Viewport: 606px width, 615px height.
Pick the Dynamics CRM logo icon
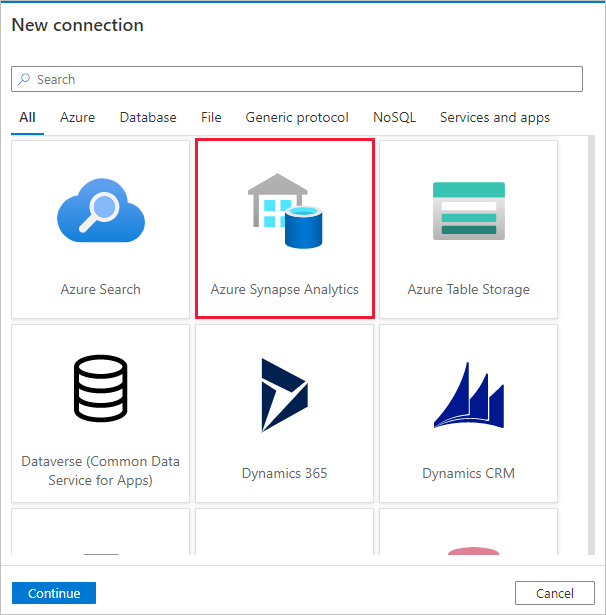coord(468,397)
